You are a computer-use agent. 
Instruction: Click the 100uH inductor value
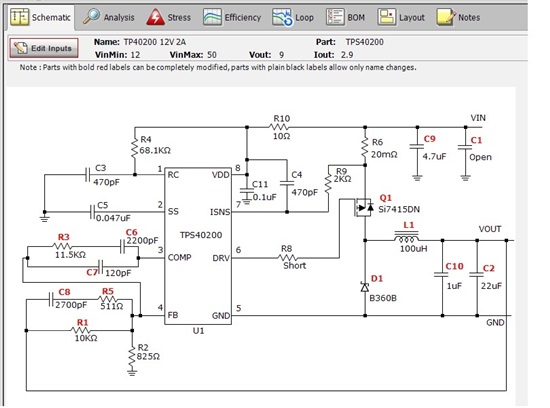tap(414, 249)
